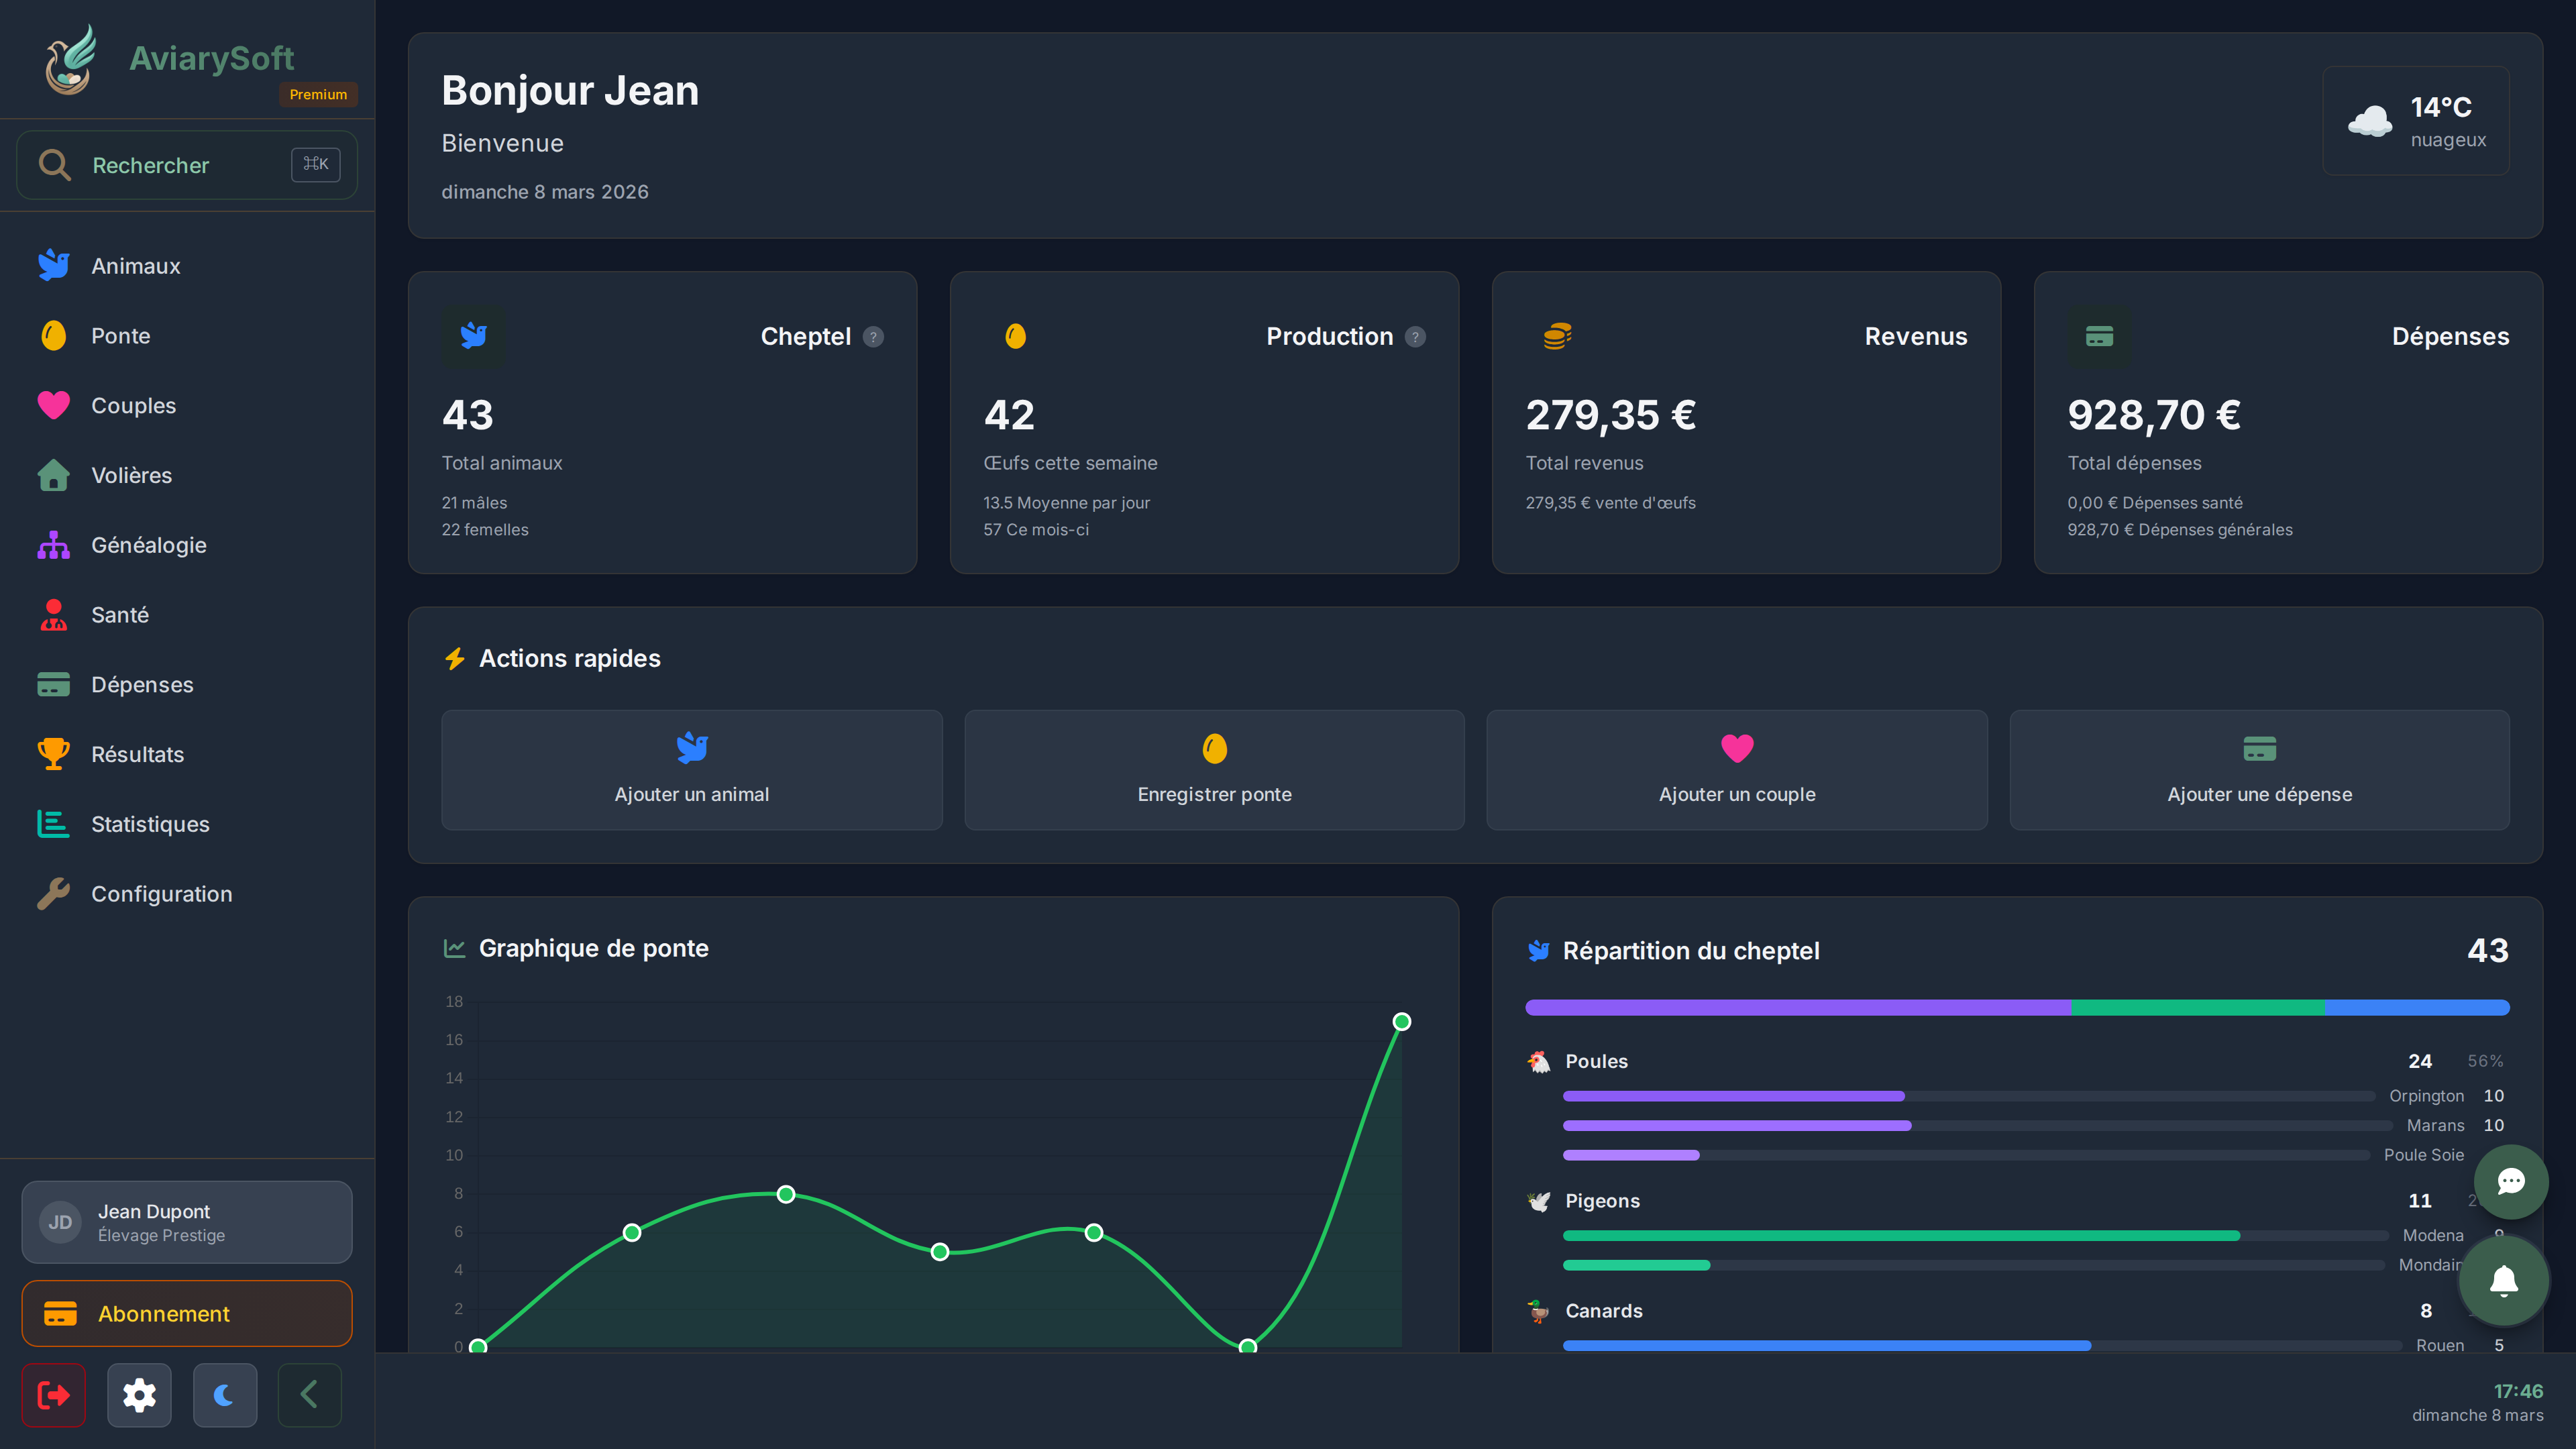This screenshot has width=2576, height=1449.
Task: Toggle dark mode with the moon icon
Action: (x=224, y=1395)
